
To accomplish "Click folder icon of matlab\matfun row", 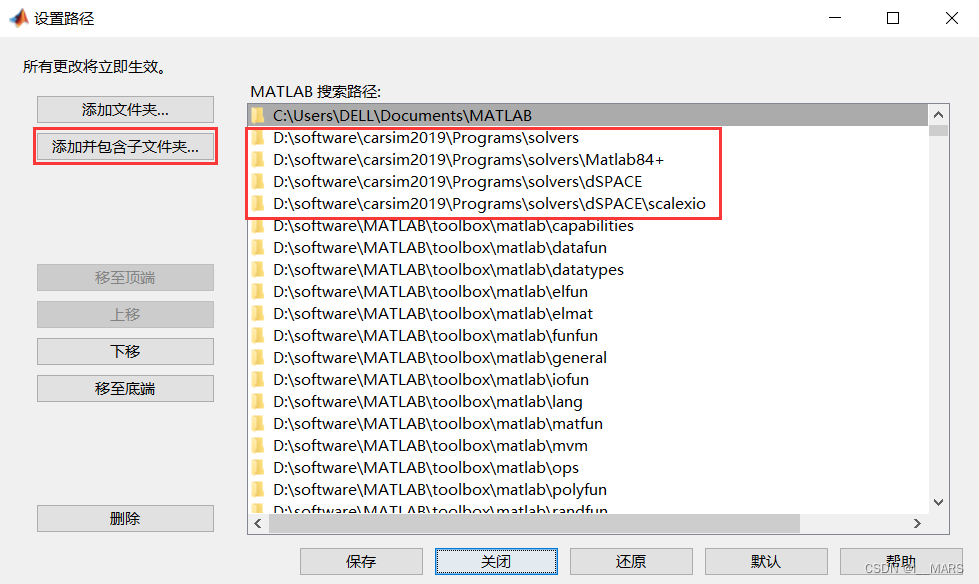I will tap(258, 423).
